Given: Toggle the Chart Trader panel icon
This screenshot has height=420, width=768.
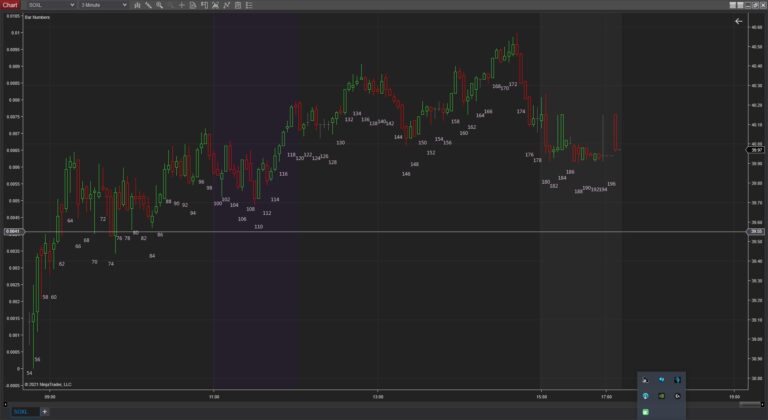Looking at the screenshot, I should tap(193, 5).
